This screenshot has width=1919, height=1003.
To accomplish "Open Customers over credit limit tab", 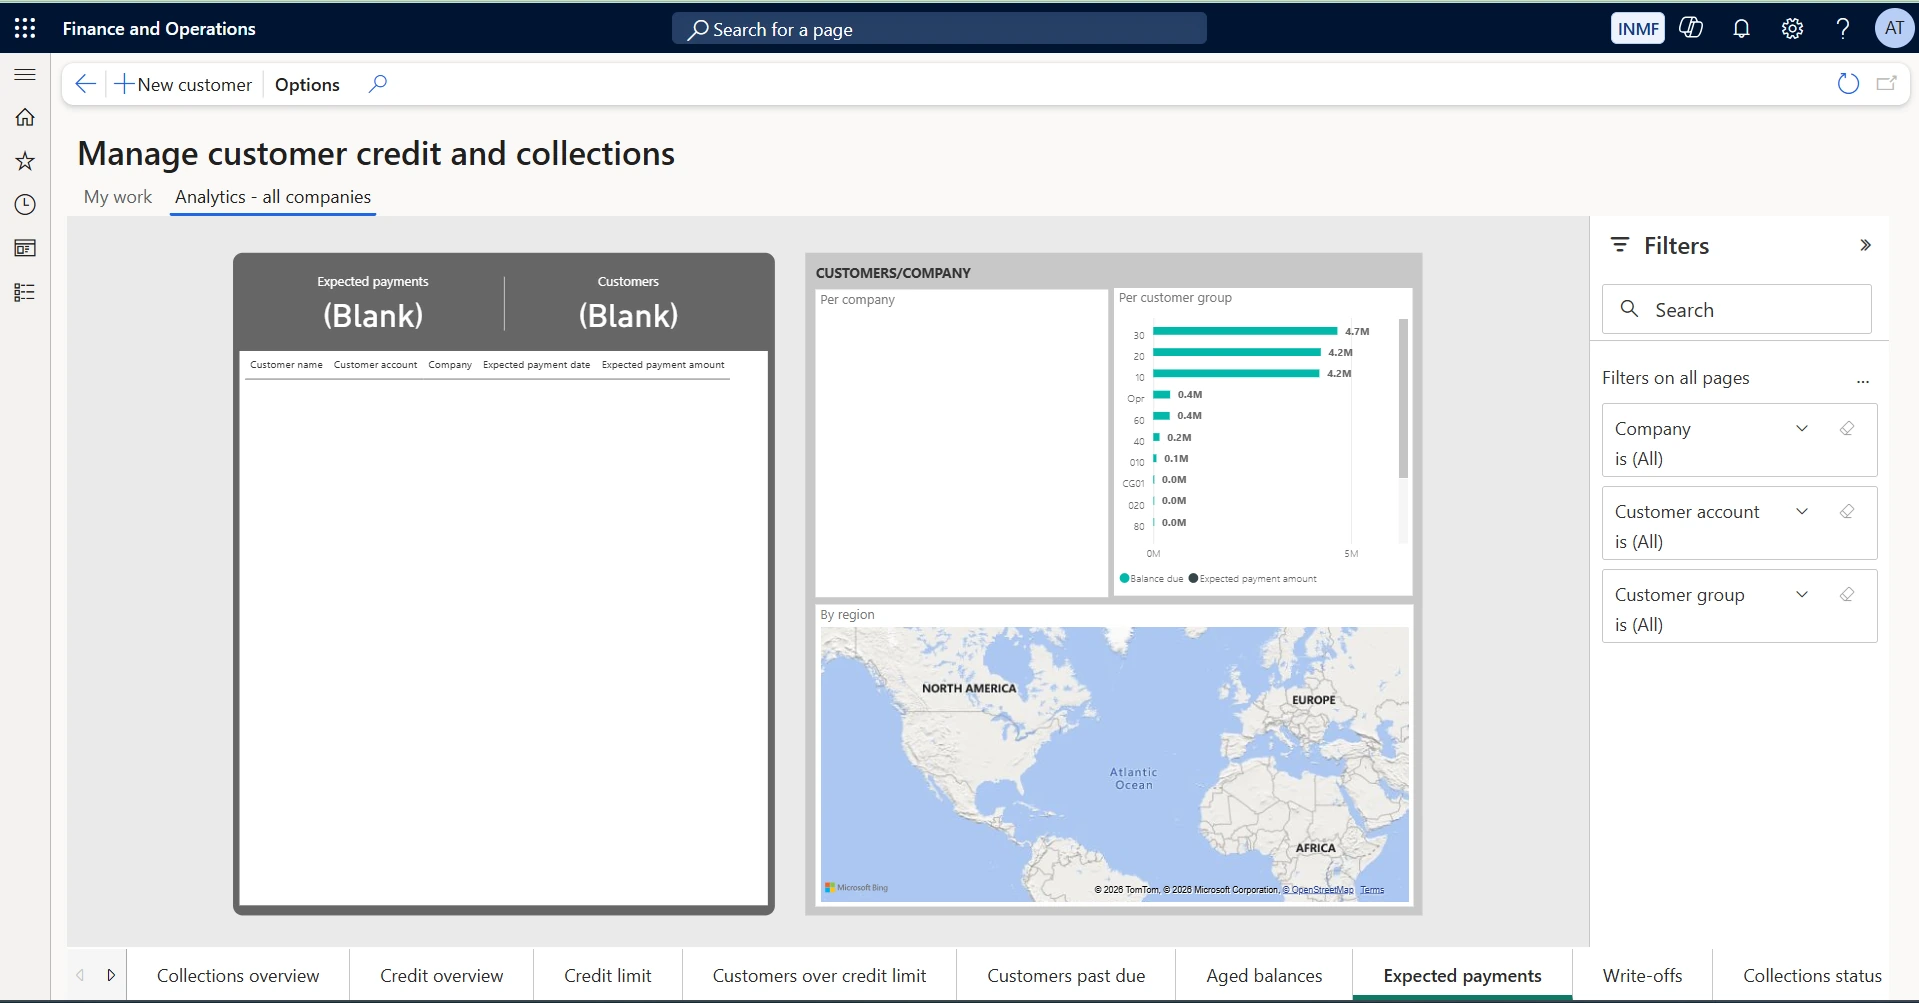I will coord(819,975).
